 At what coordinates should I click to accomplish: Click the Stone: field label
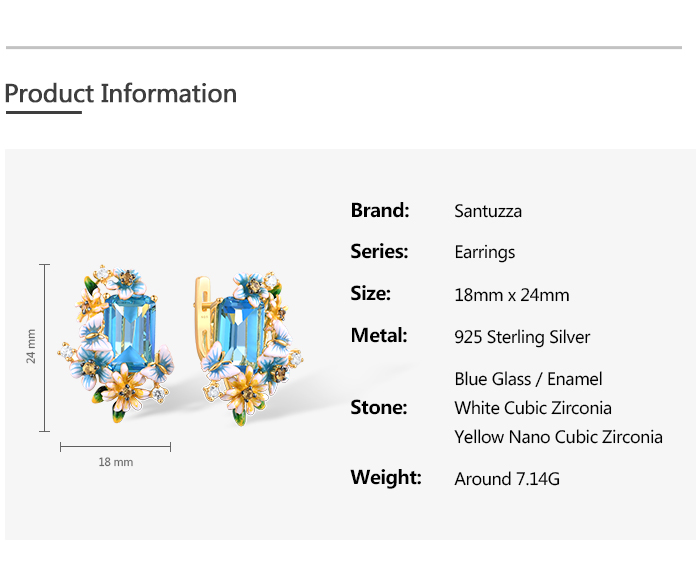click(x=378, y=408)
